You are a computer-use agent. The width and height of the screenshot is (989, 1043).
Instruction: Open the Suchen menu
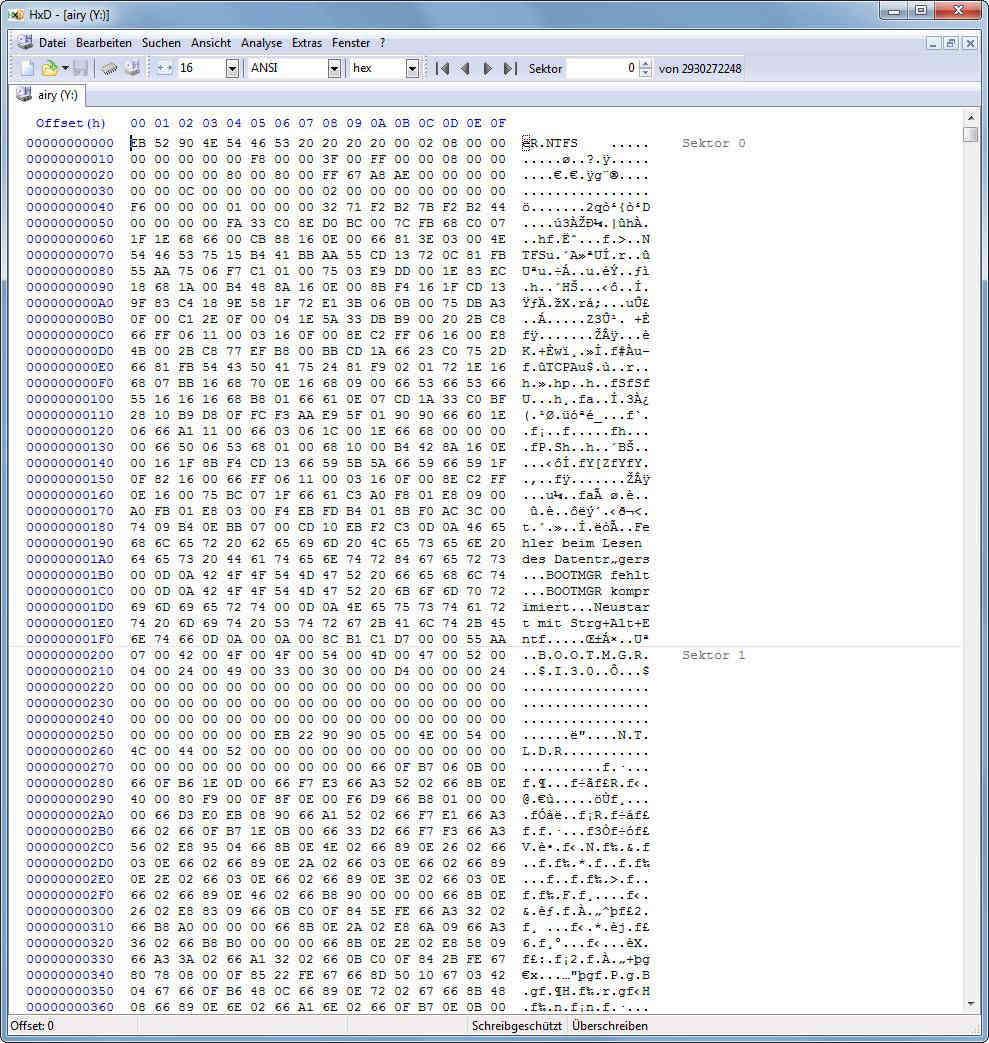tap(161, 43)
